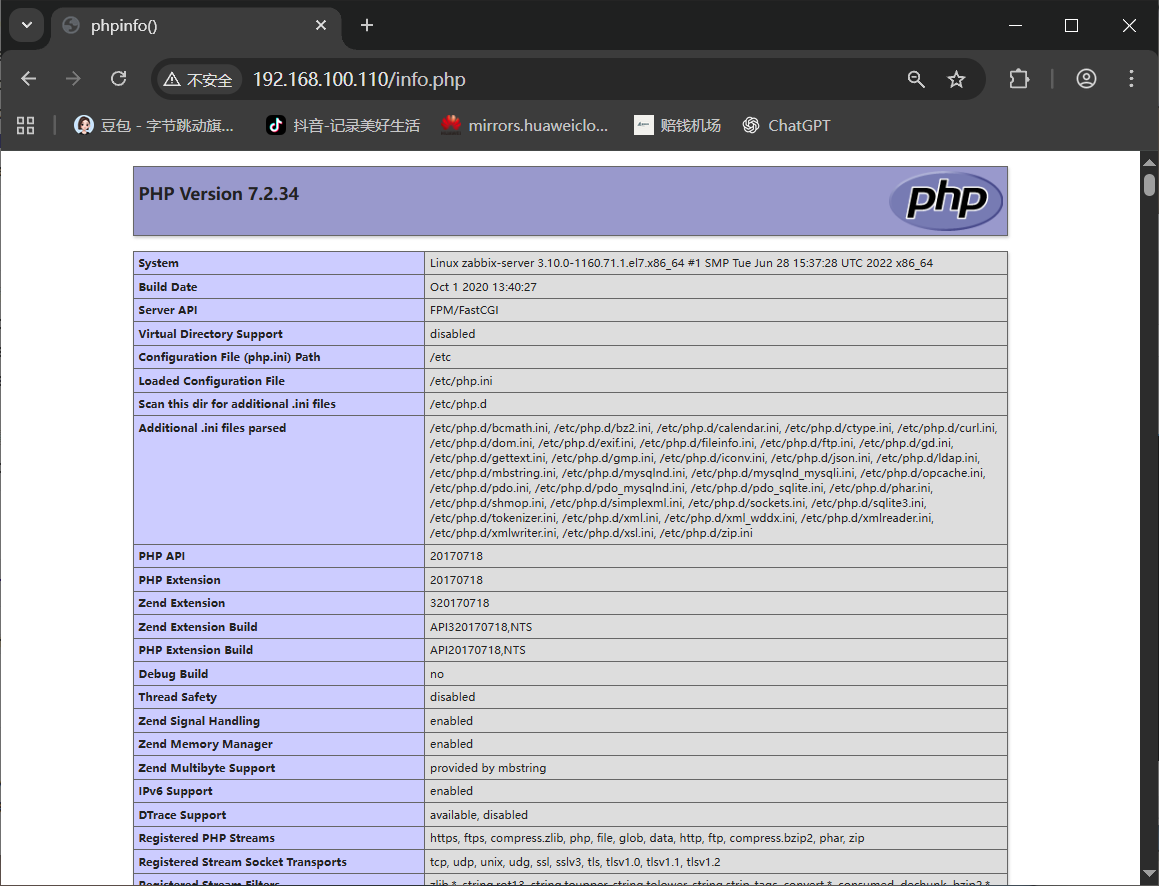Minimize the Chrome window
This screenshot has width=1159, height=886.
pyautogui.click(x=1016, y=25)
